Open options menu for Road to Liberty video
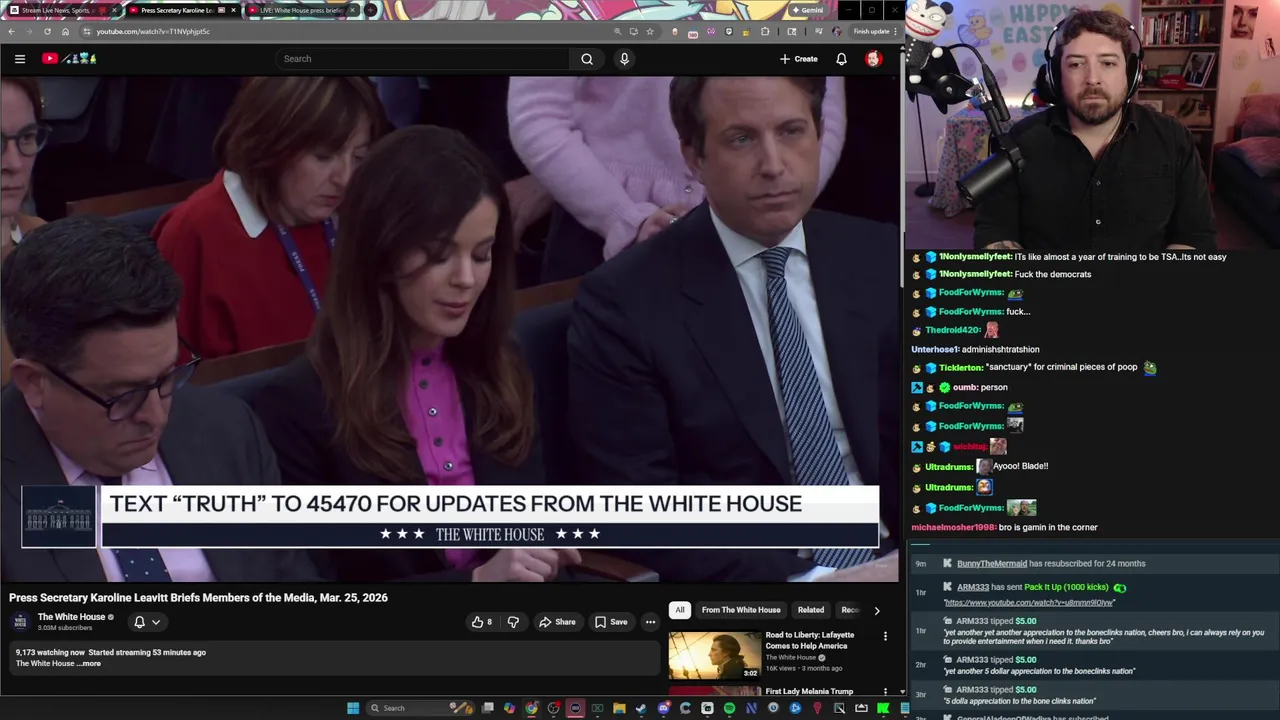 point(885,636)
